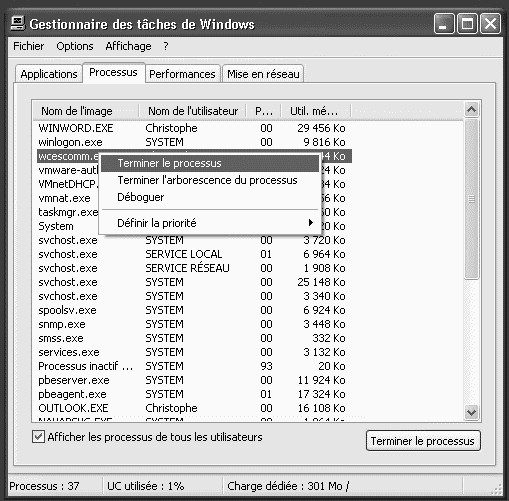Click the vertical scrollbar thumb
Screen dimensions: 509x501
[x=471, y=199]
